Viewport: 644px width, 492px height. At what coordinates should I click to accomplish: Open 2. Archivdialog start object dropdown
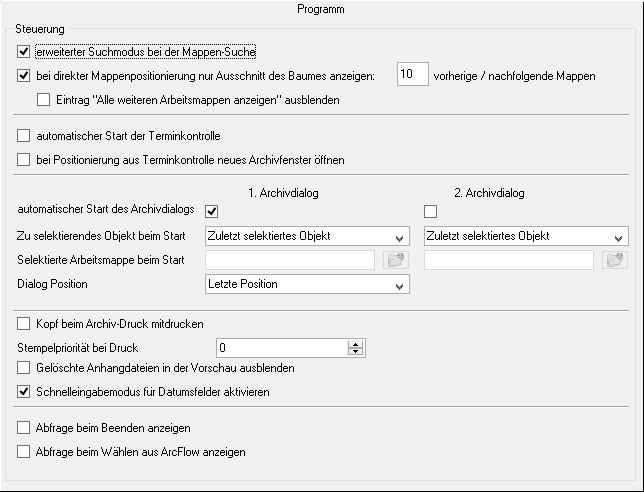[526, 236]
